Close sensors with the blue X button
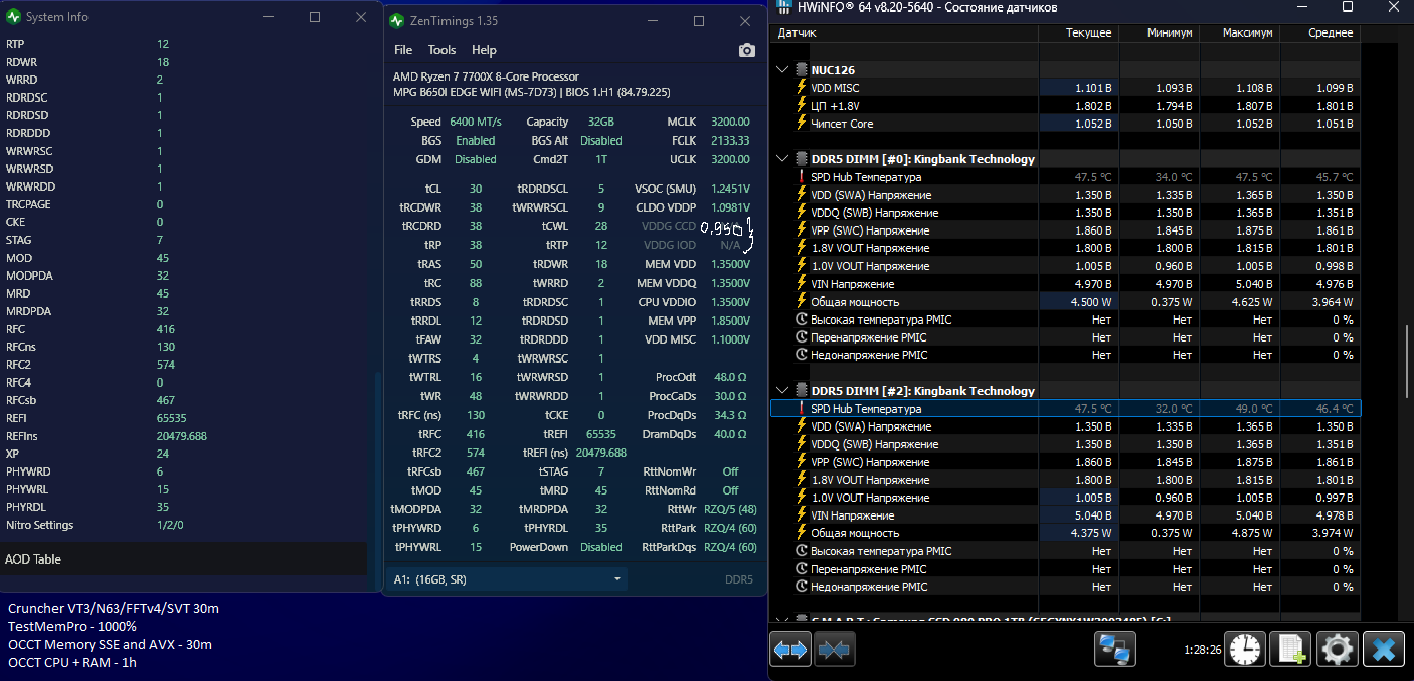This screenshot has height=681, width=1414. [x=1384, y=650]
